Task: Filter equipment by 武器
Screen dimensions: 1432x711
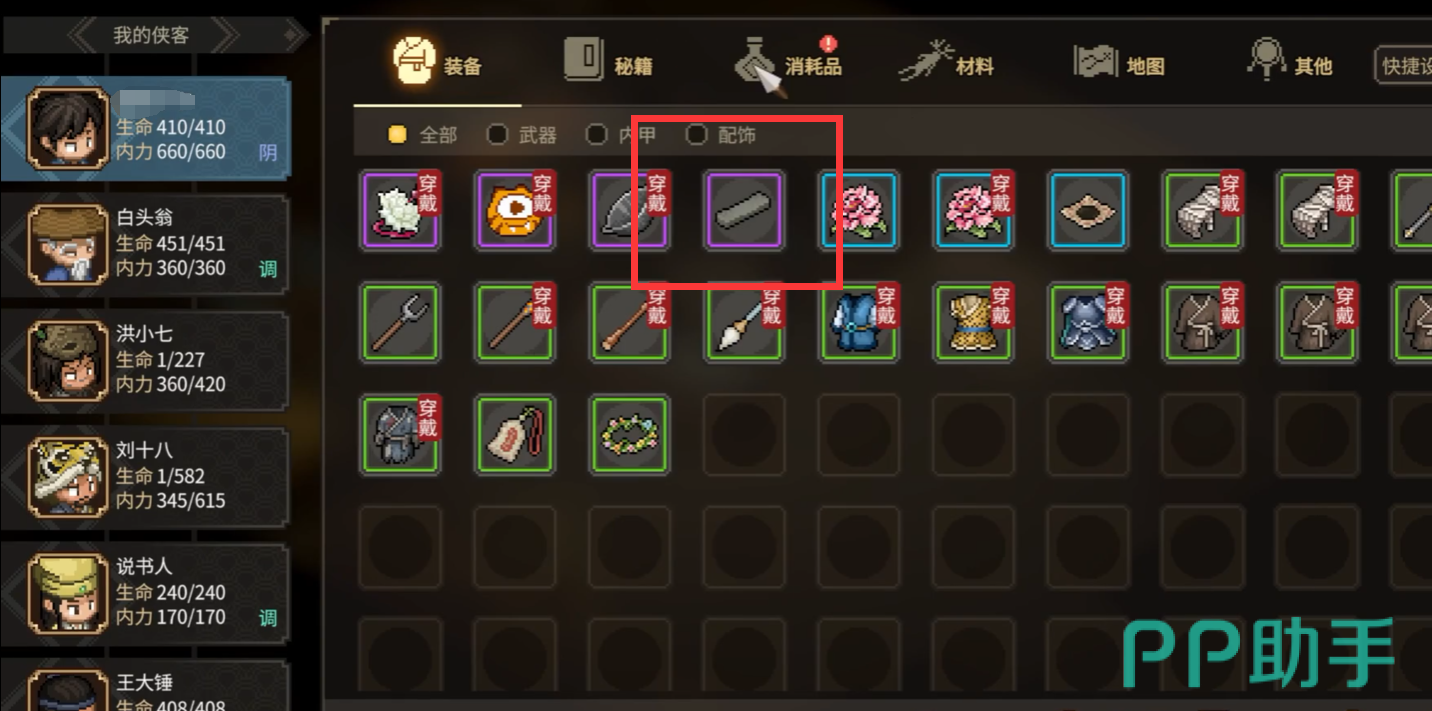Action: tap(521, 134)
